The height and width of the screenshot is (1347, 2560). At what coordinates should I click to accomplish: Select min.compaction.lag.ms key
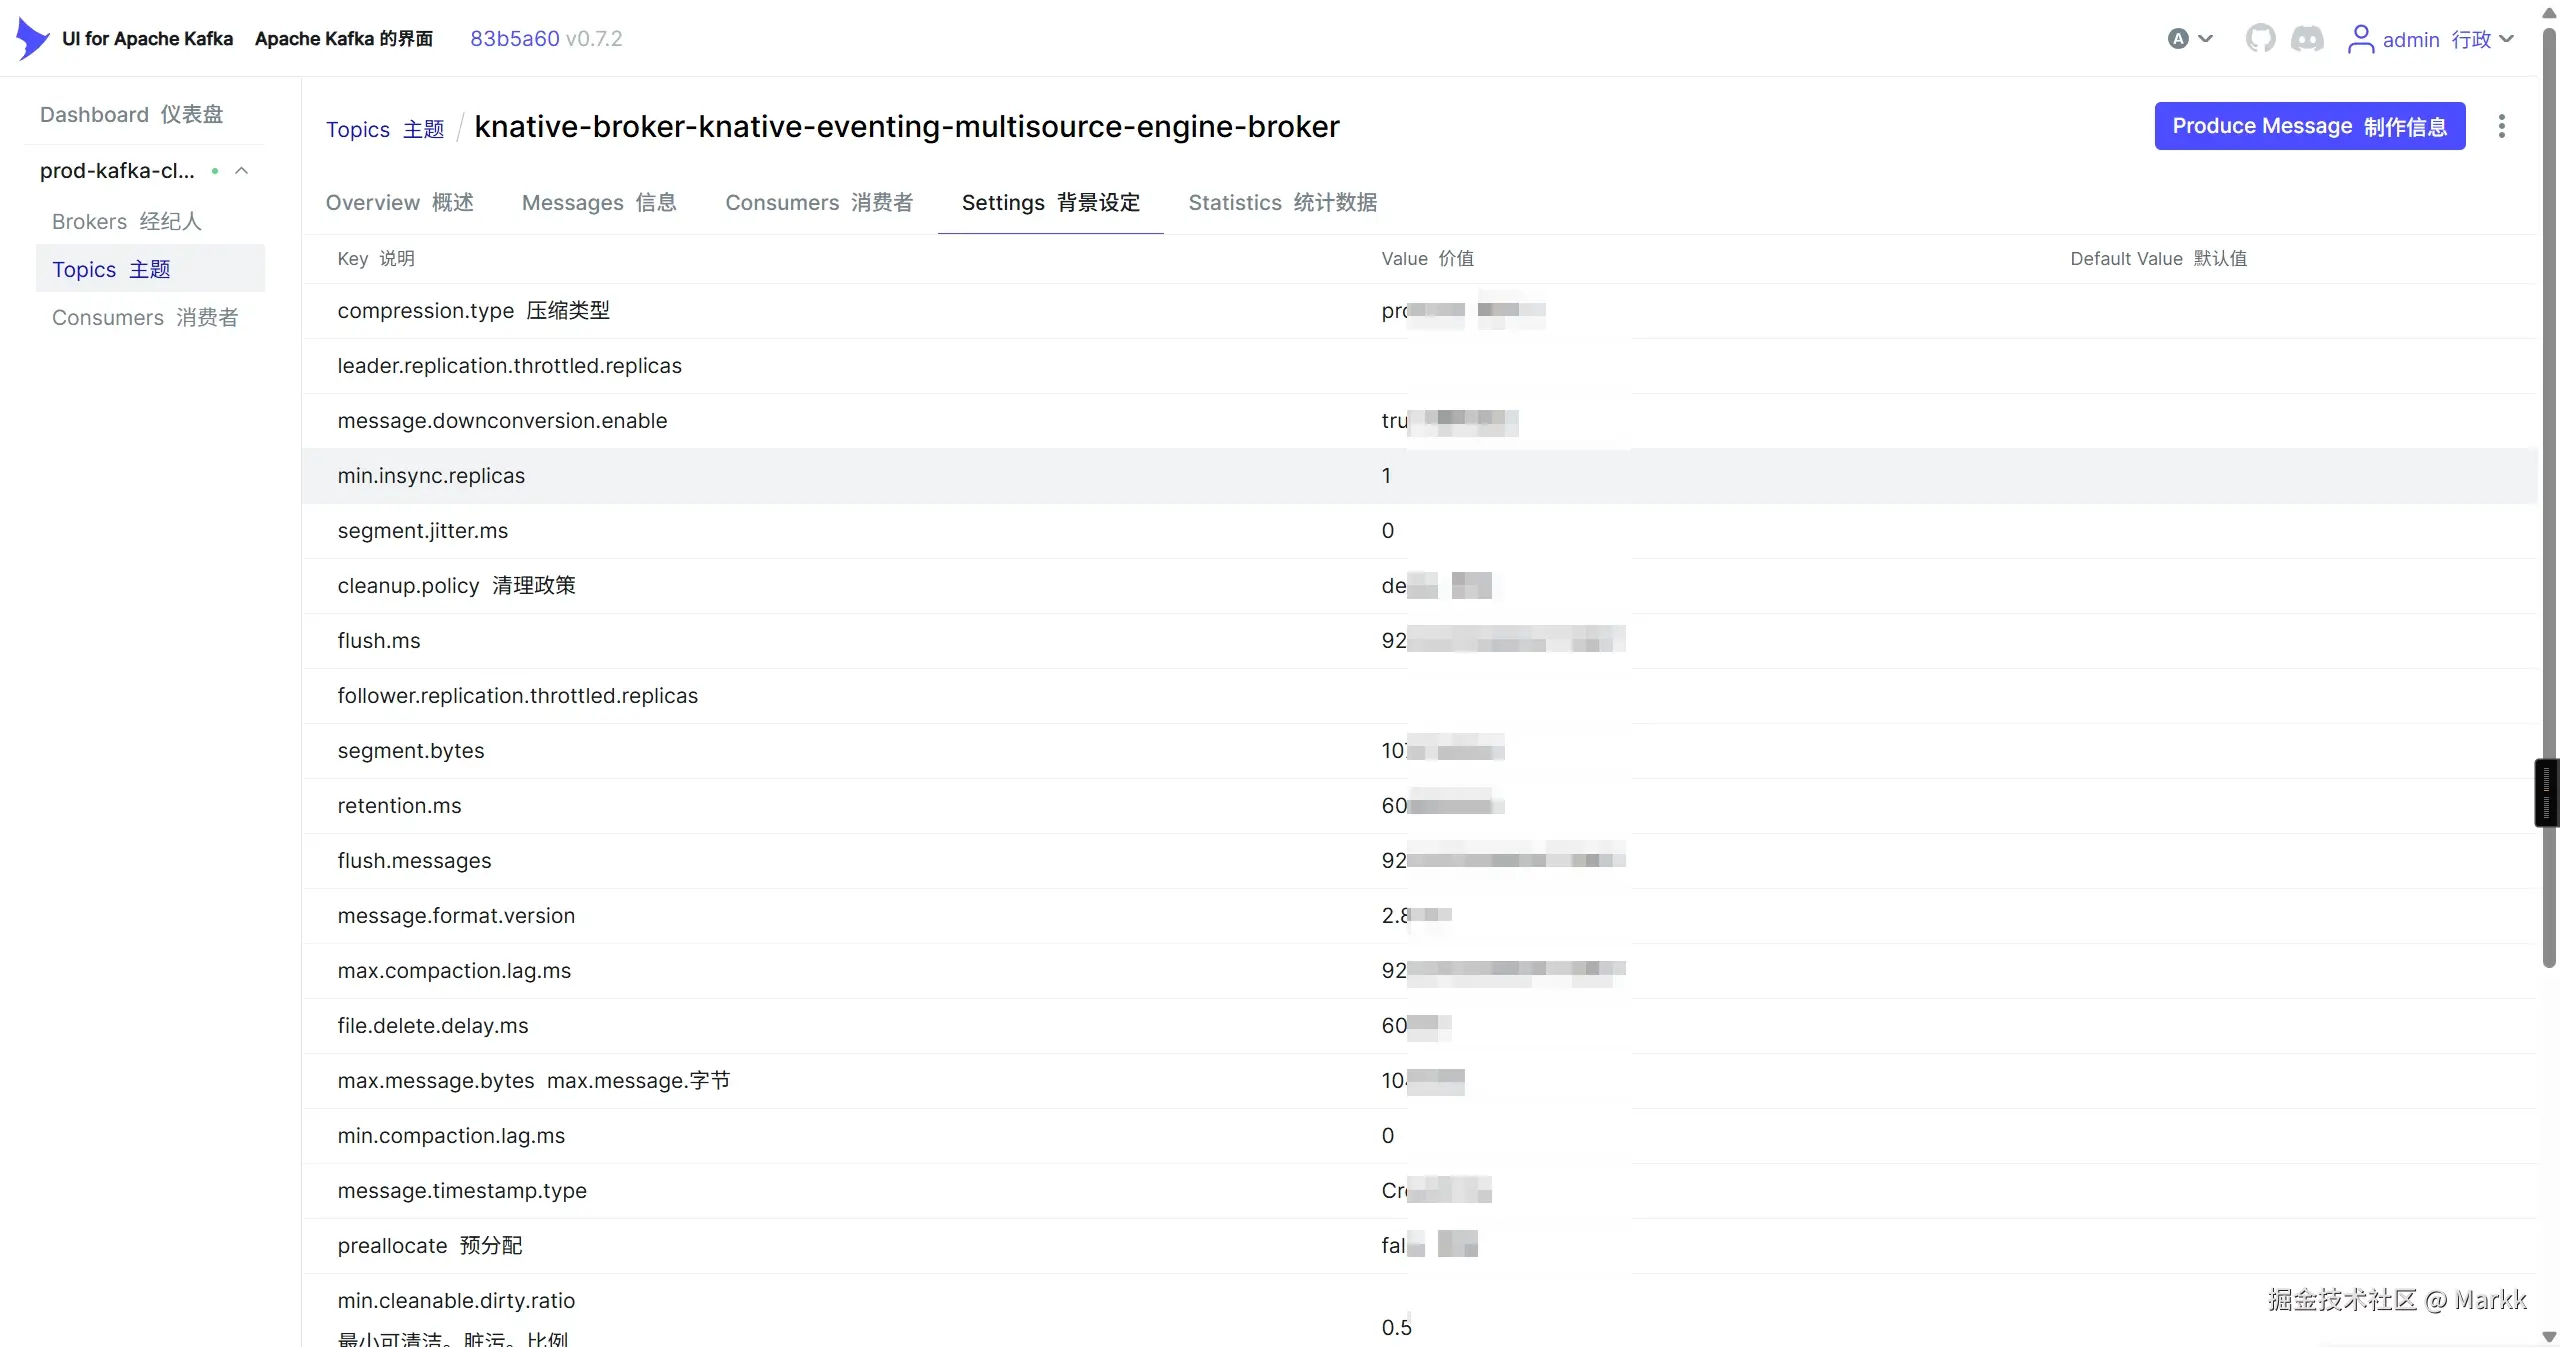coord(451,1136)
